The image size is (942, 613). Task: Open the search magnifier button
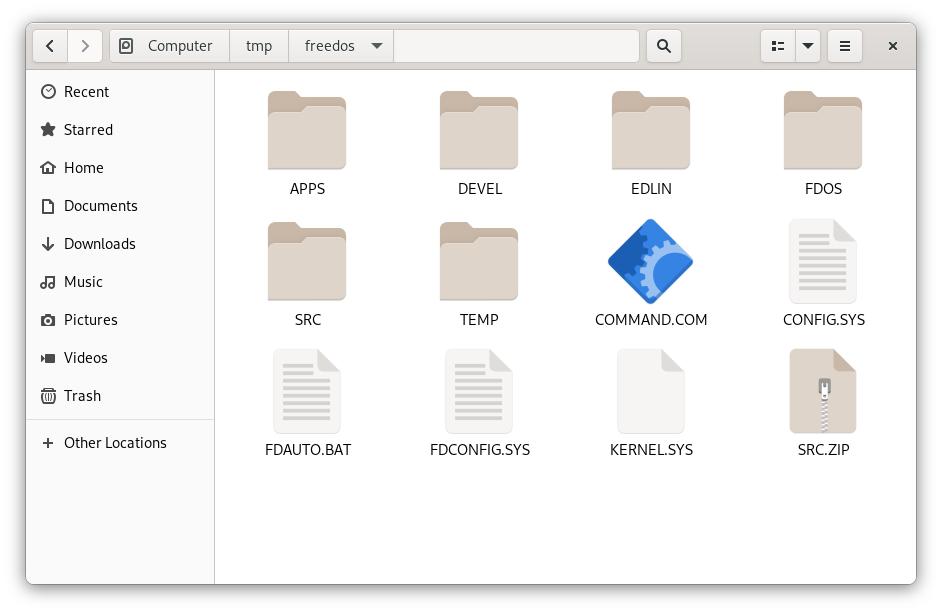663,46
